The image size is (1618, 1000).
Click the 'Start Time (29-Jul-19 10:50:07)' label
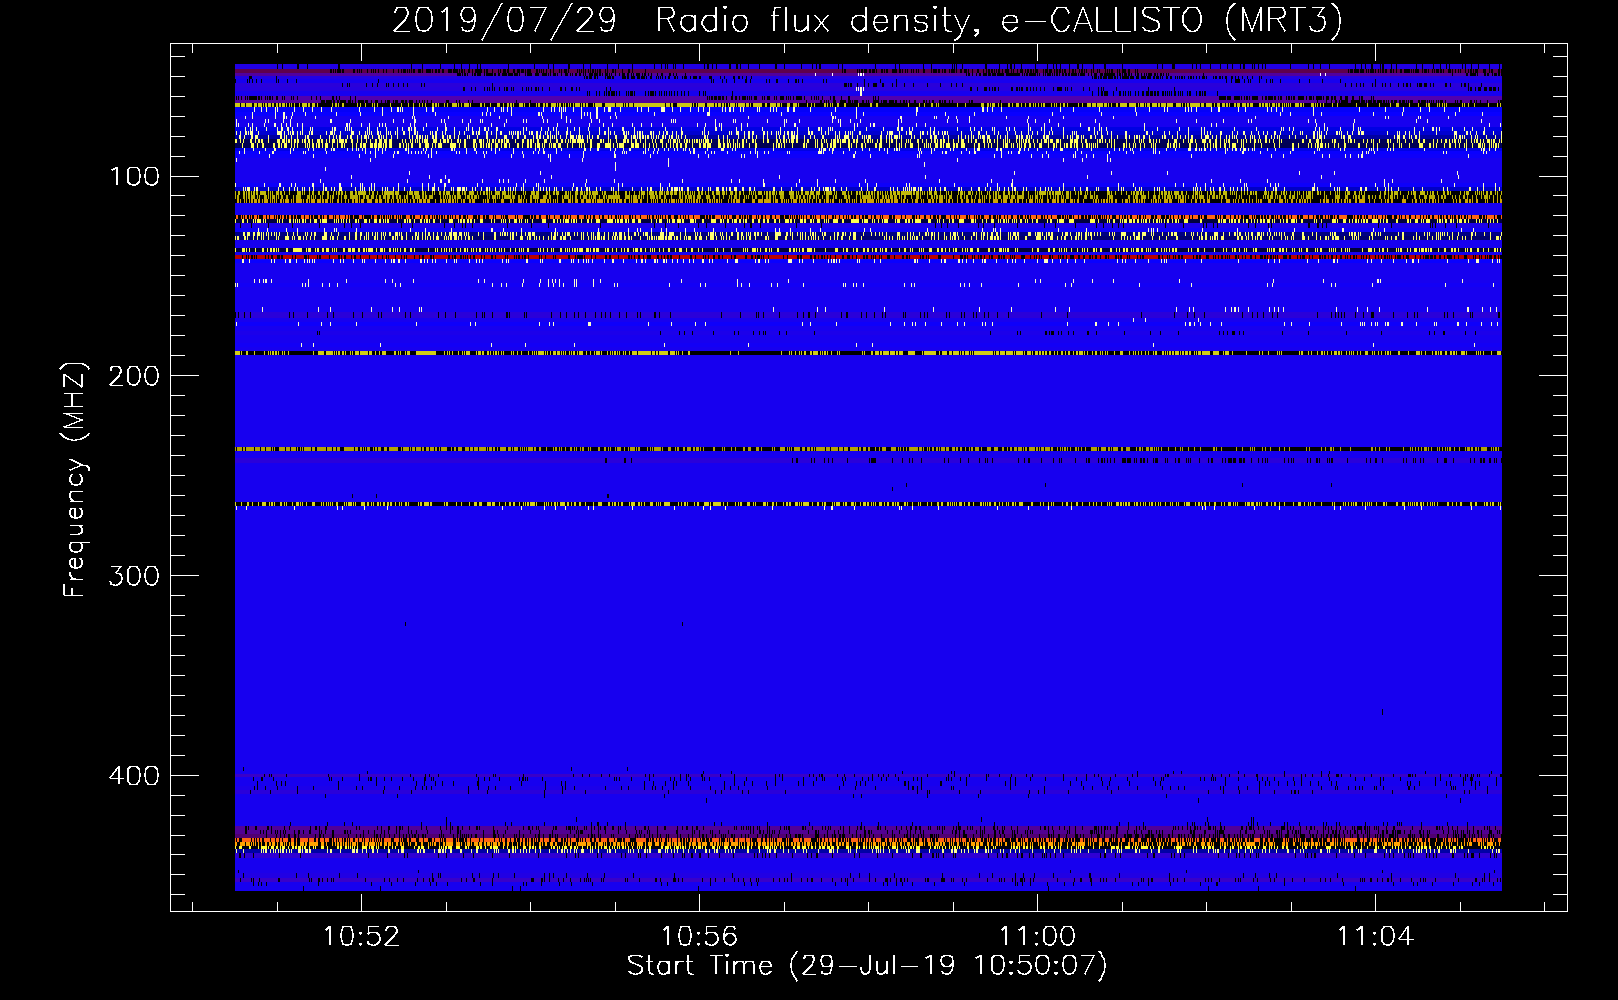[x=867, y=966]
